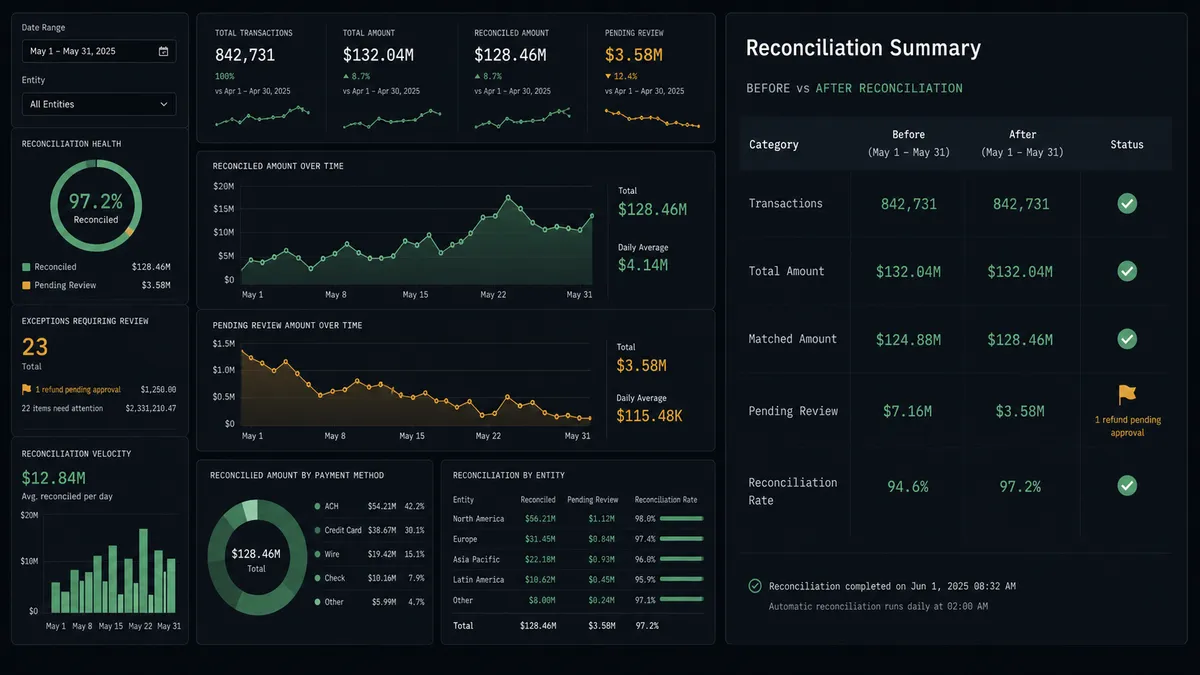
Task: Click the Check payment legend dot
Action: coord(317,578)
